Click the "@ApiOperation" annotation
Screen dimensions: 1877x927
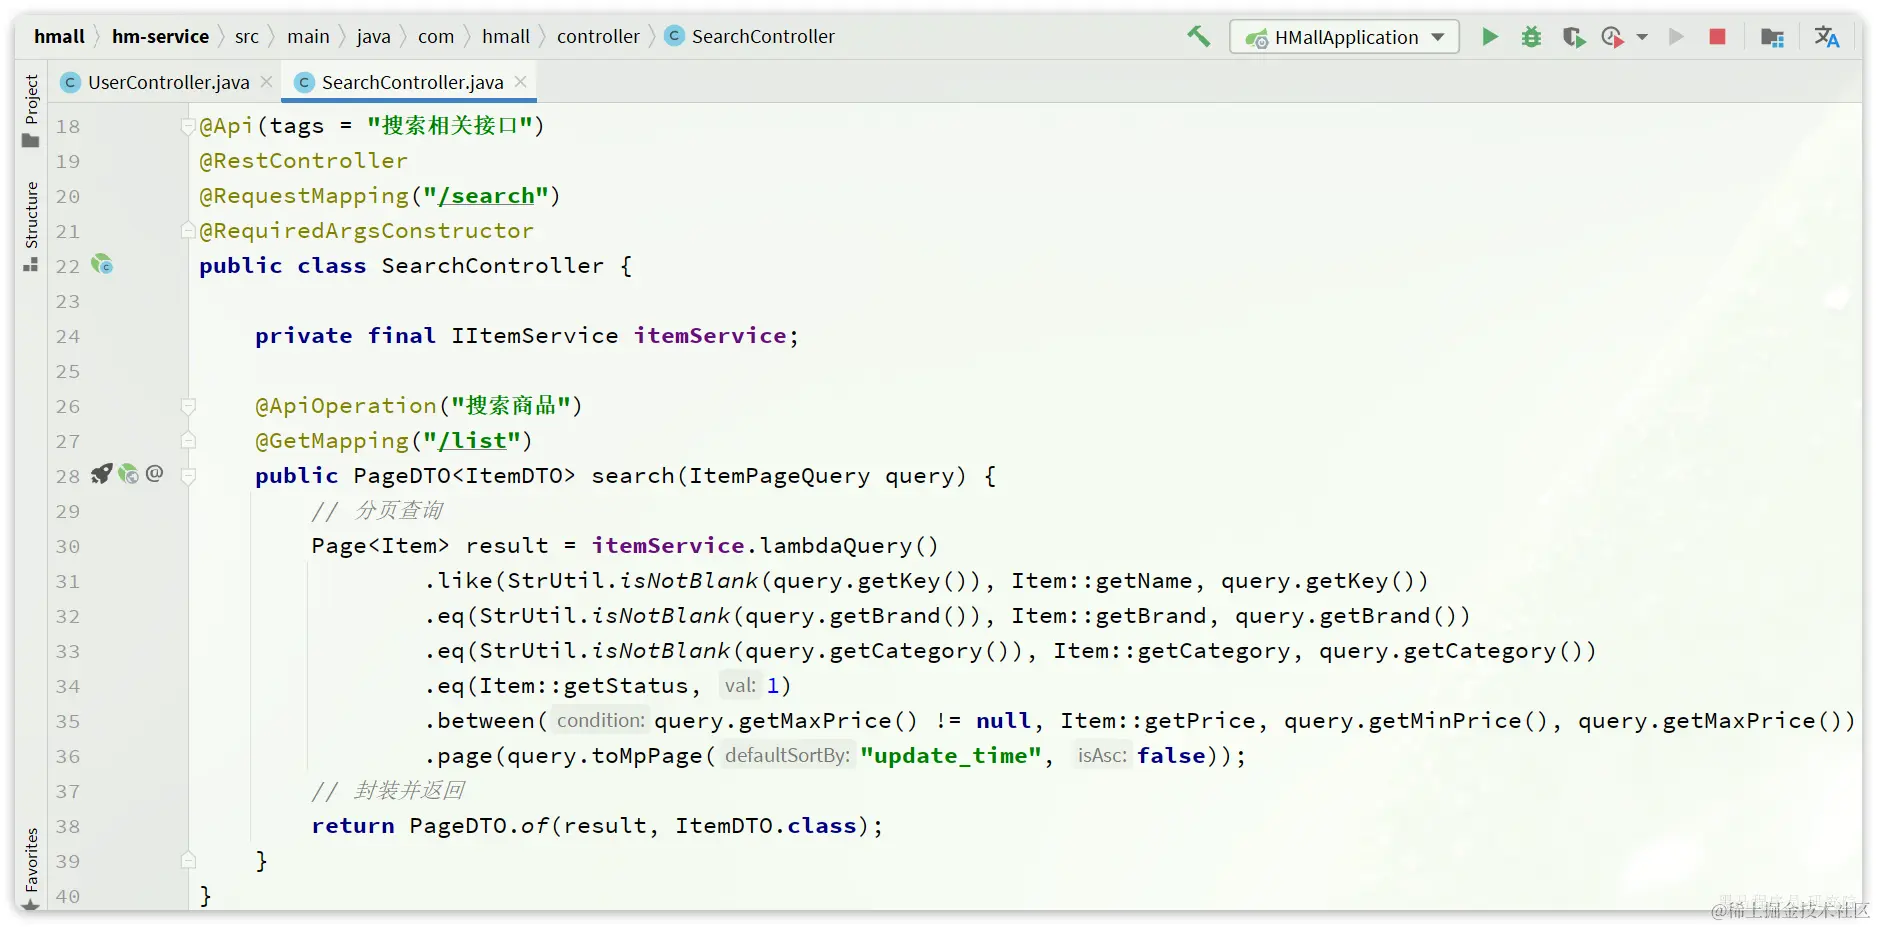click(x=346, y=406)
